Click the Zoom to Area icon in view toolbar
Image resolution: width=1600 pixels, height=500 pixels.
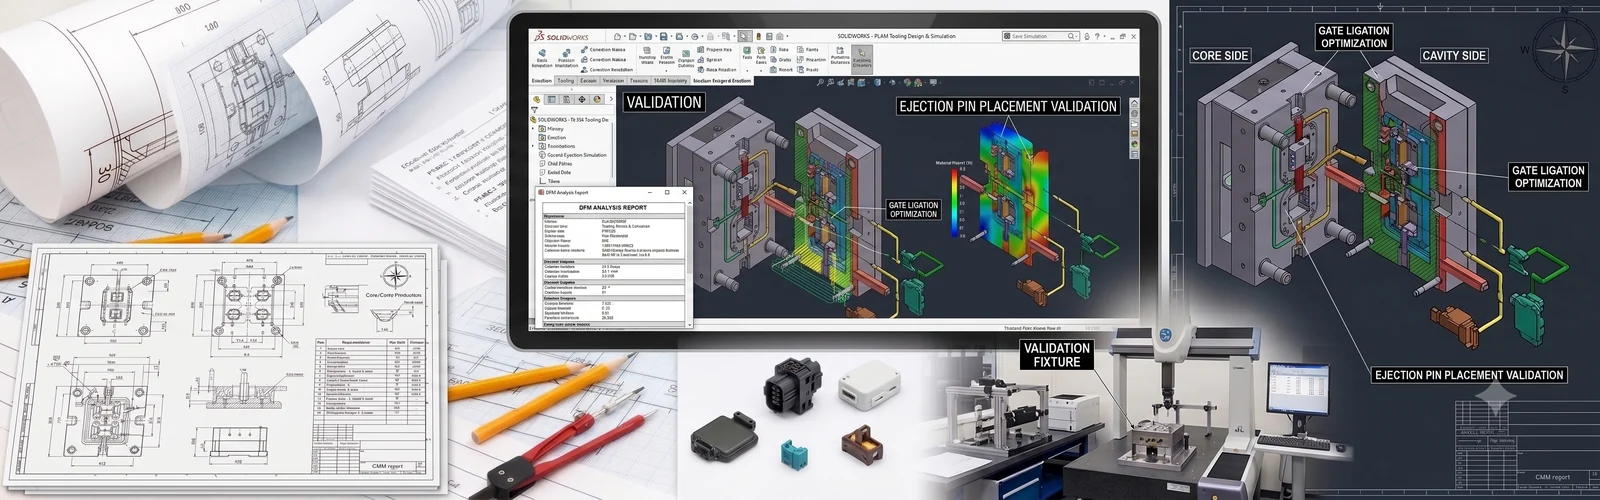(830, 82)
